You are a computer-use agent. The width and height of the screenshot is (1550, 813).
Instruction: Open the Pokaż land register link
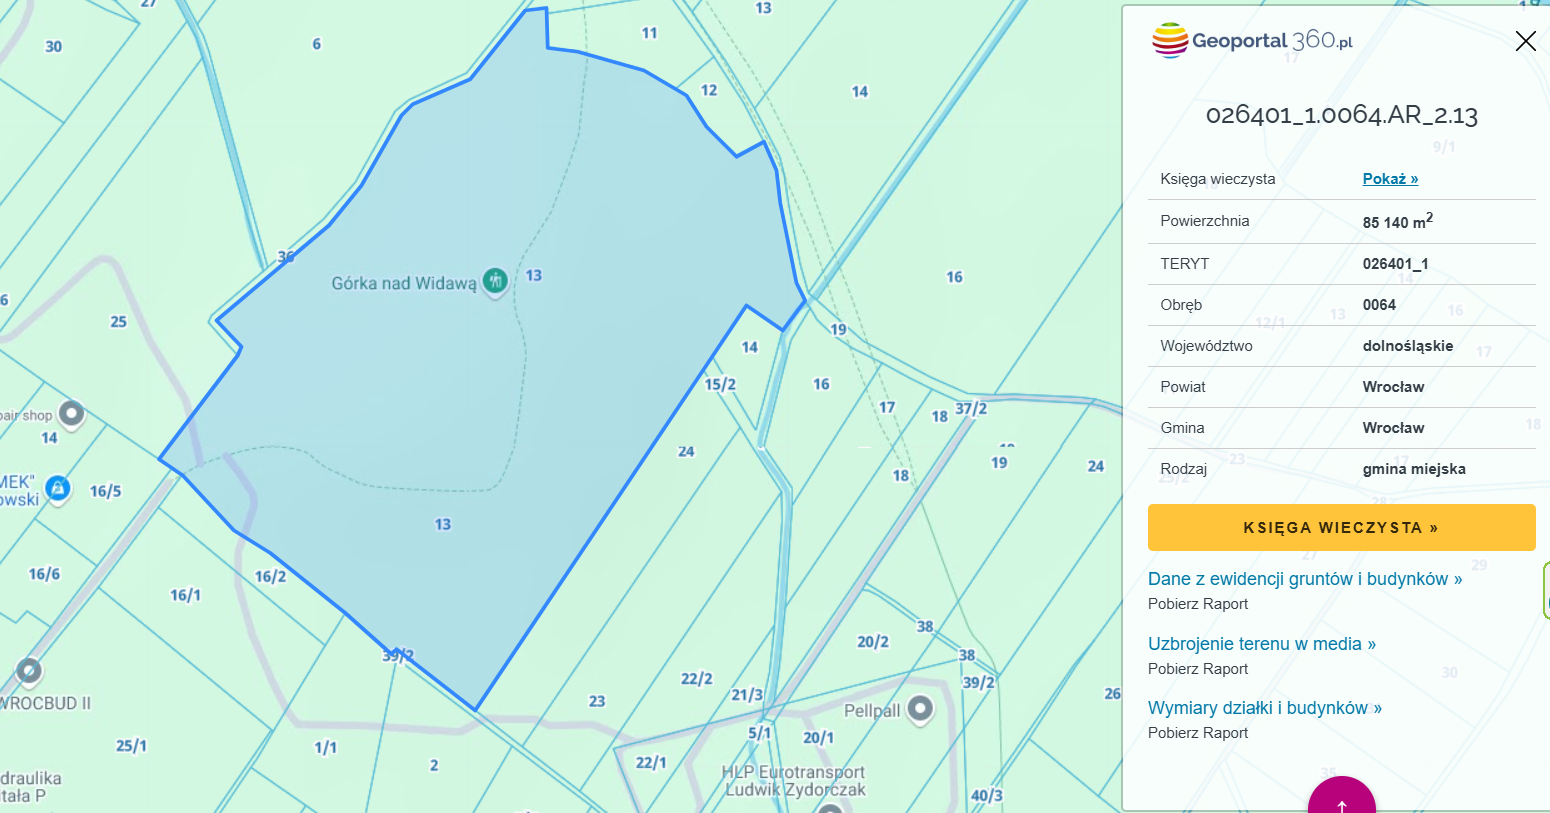point(1390,179)
